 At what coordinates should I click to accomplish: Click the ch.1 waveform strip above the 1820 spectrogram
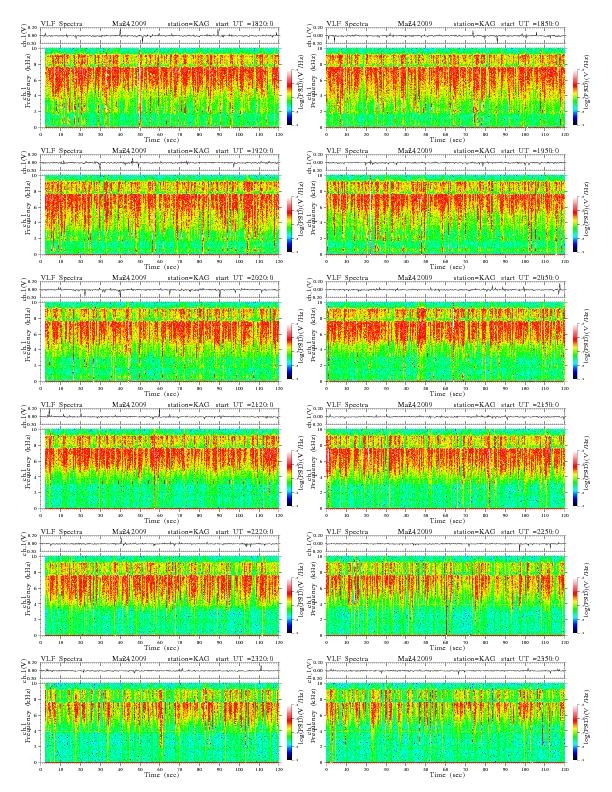160,35
